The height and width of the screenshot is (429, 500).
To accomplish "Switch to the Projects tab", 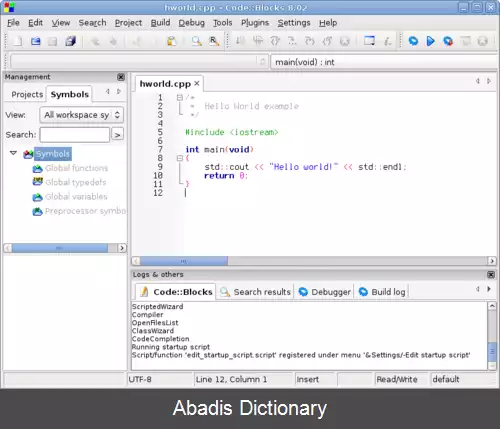I will (27, 95).
